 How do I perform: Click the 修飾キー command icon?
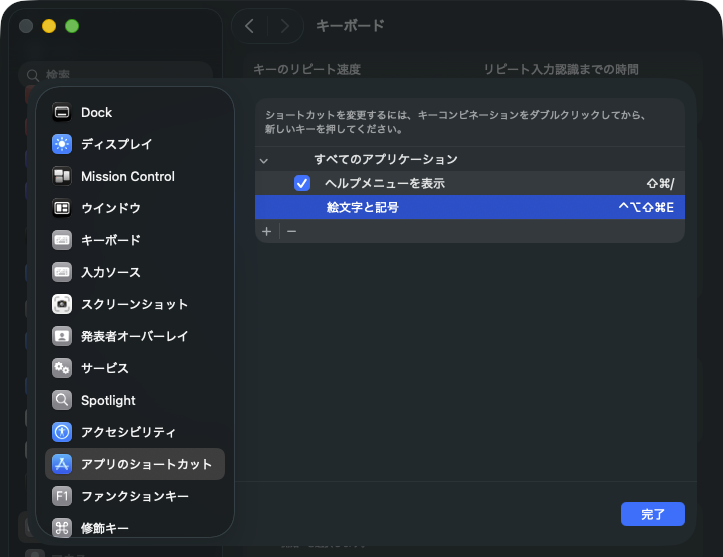pyautogui.click(x=62, y=528)
